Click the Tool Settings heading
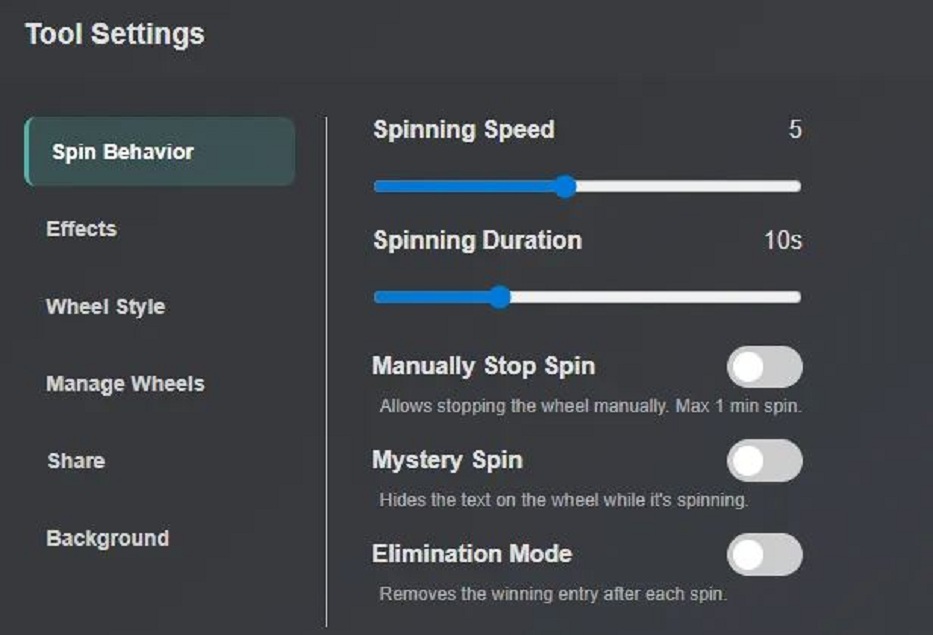933x635 pixels. (114, 34)
